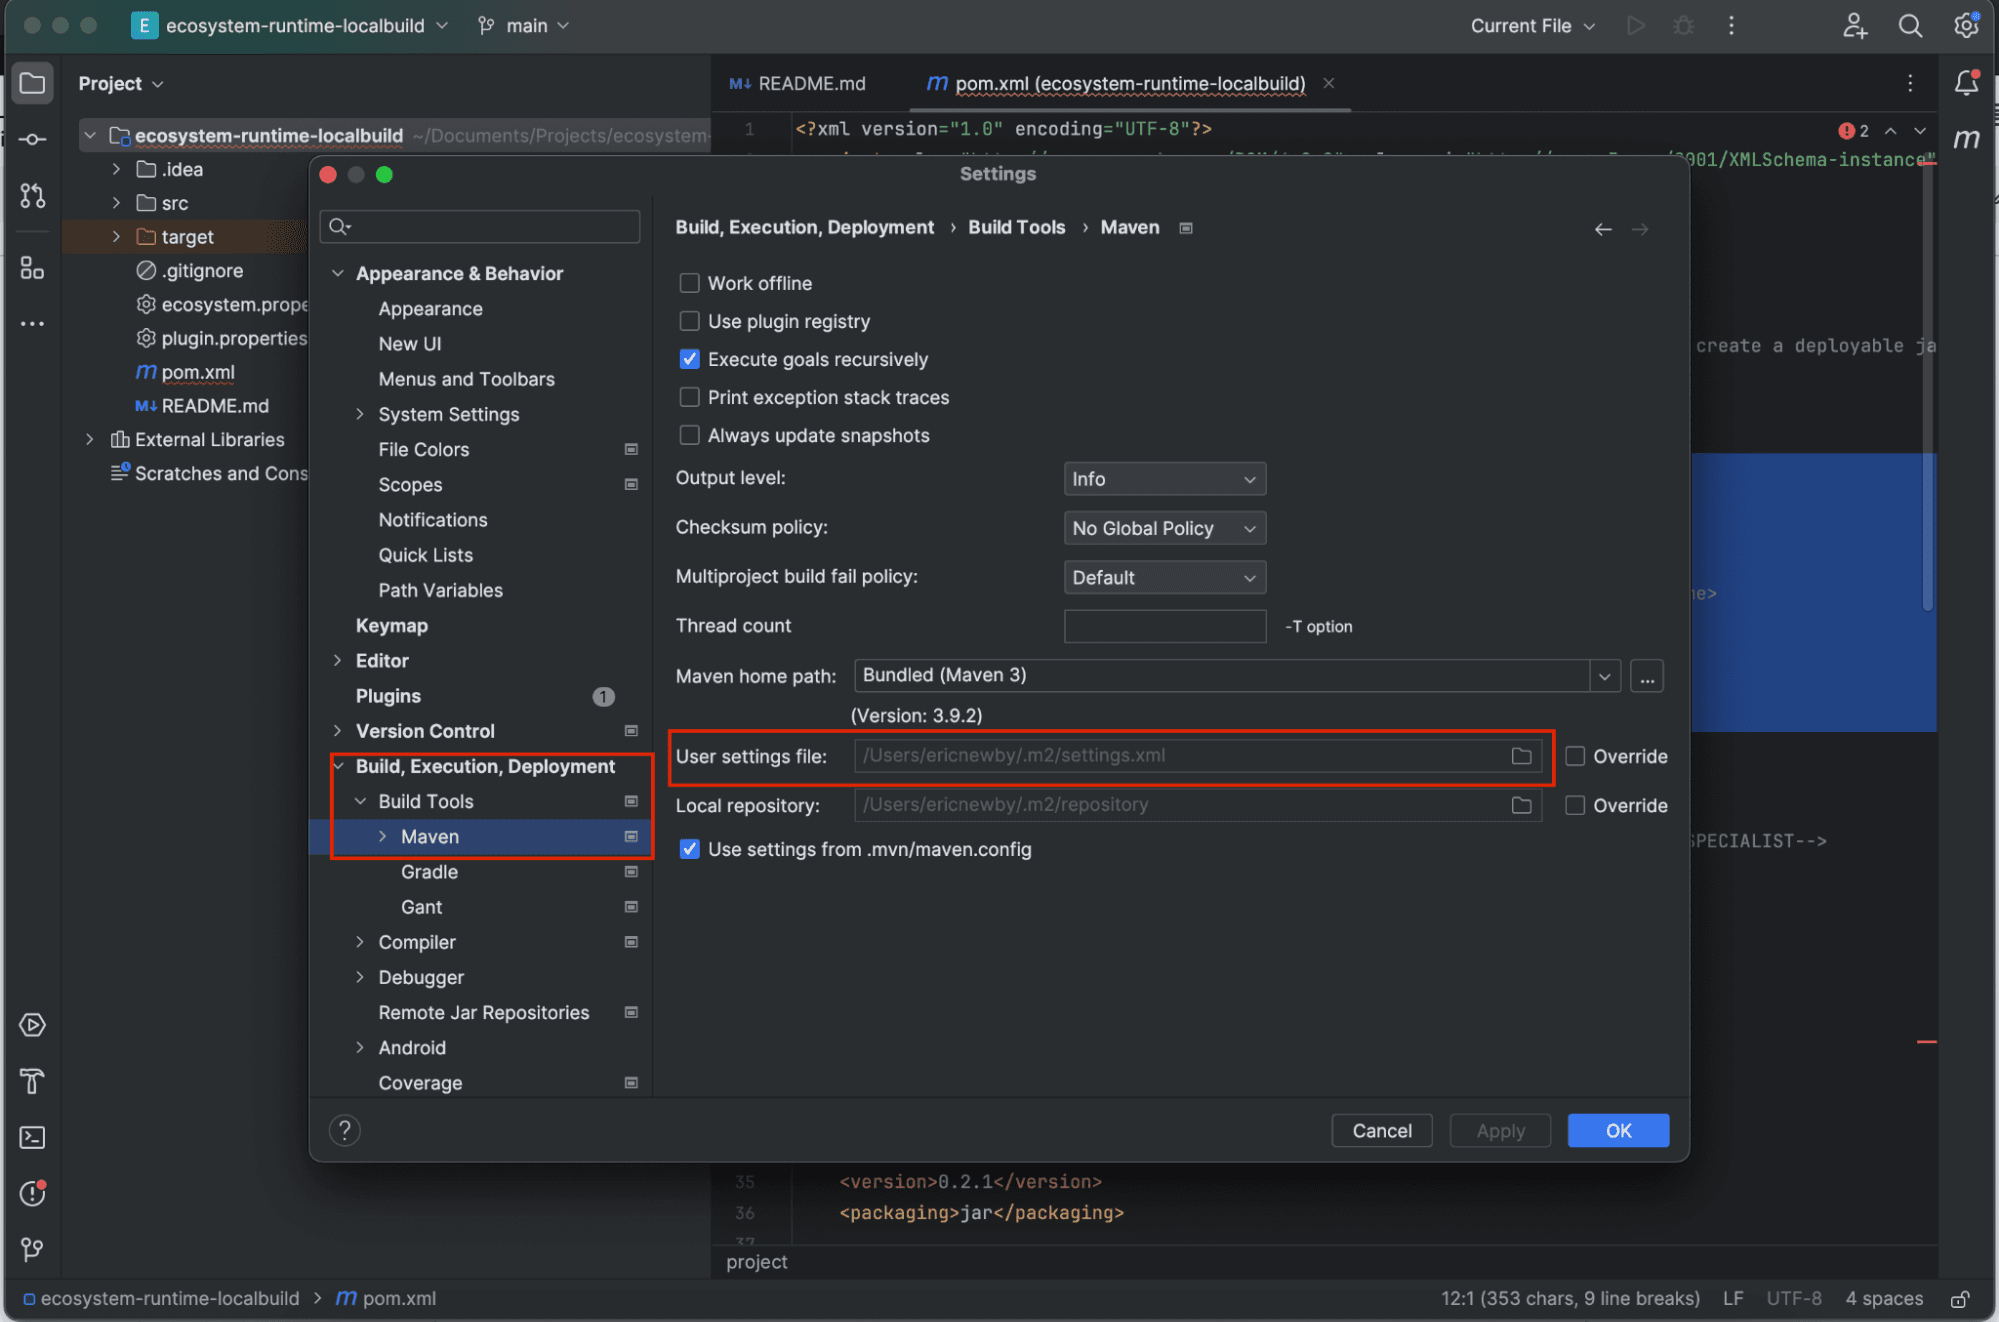The width and height of the screenshot is (1999, 1322).
Task: Expand the Version Control settings section
Action: (338, 731)
